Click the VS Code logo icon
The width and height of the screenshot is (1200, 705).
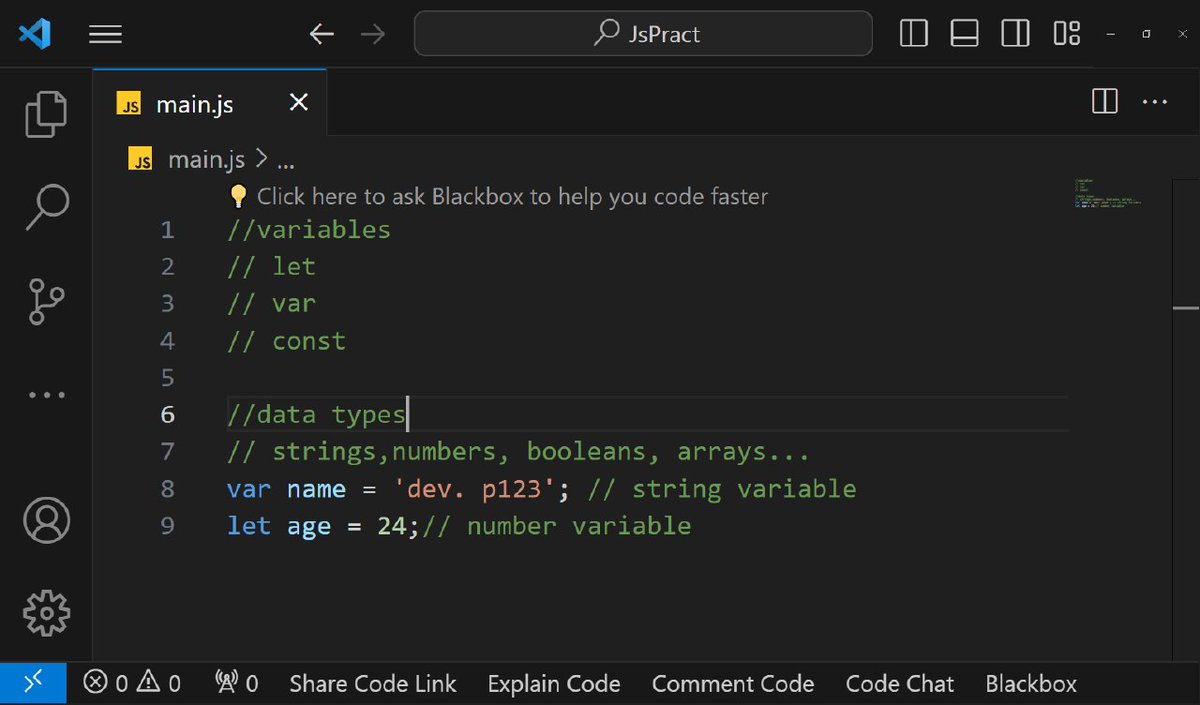35,35
